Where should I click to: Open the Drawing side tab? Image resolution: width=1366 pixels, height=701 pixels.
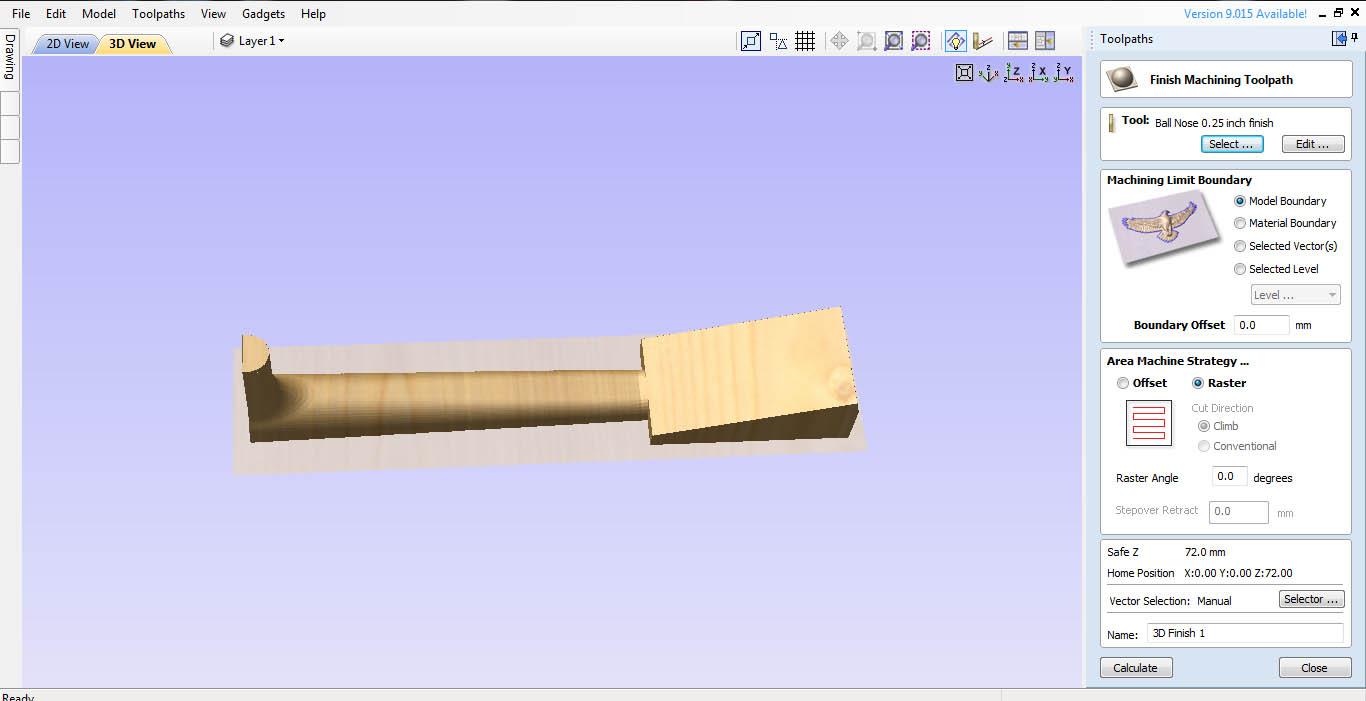pyautogui.click(x=9, y=57)
